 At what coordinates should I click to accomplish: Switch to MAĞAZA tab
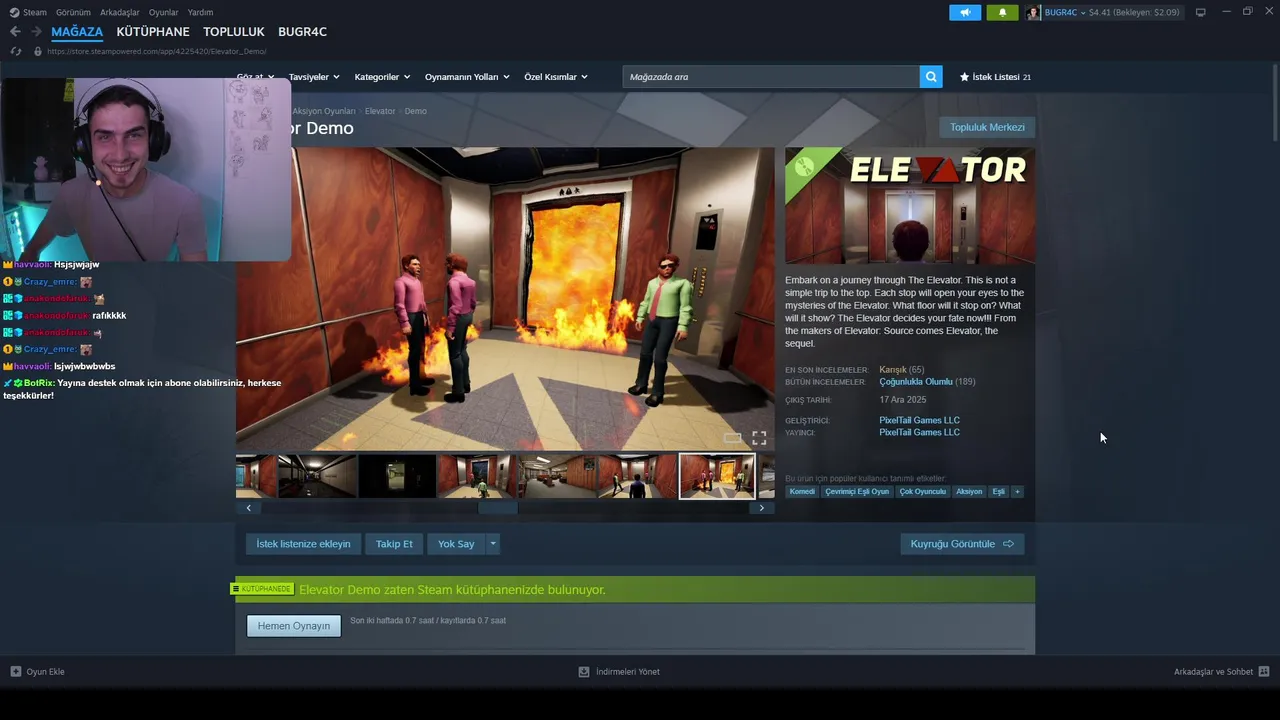point(77,32)
